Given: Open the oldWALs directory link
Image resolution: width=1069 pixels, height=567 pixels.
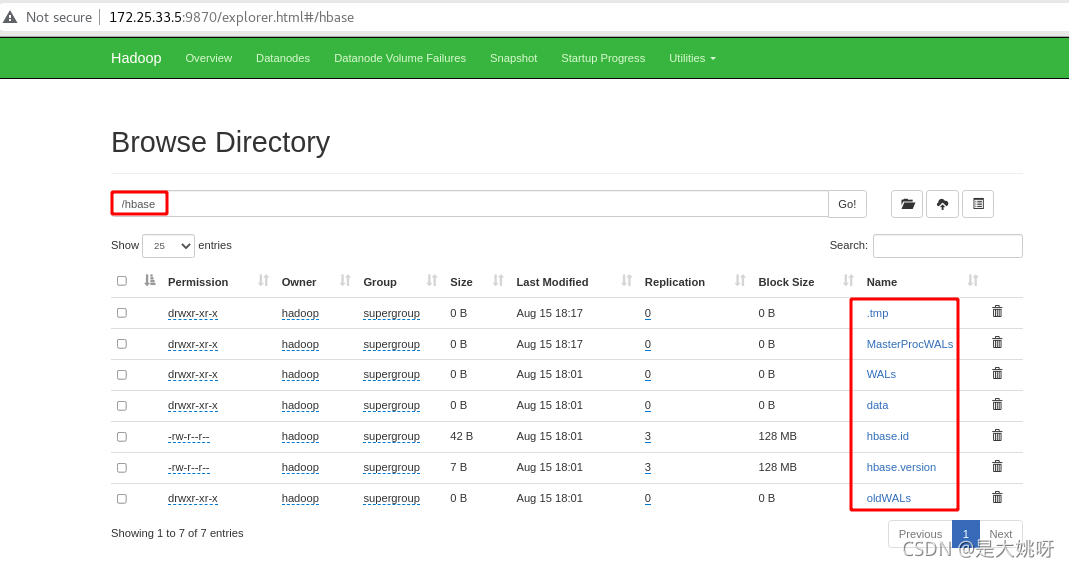Looking at the screenshot, I should pos(889,498).
